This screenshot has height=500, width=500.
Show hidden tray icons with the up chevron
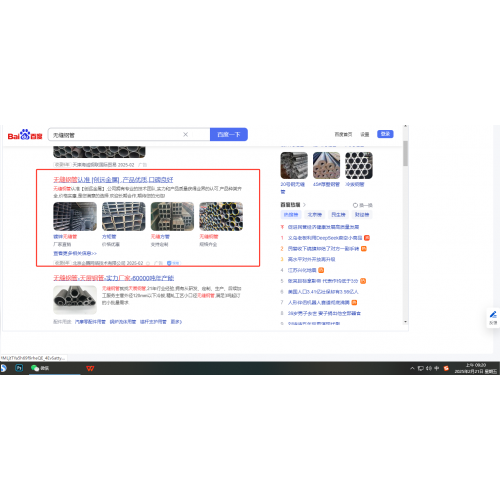tap(412, 368)
